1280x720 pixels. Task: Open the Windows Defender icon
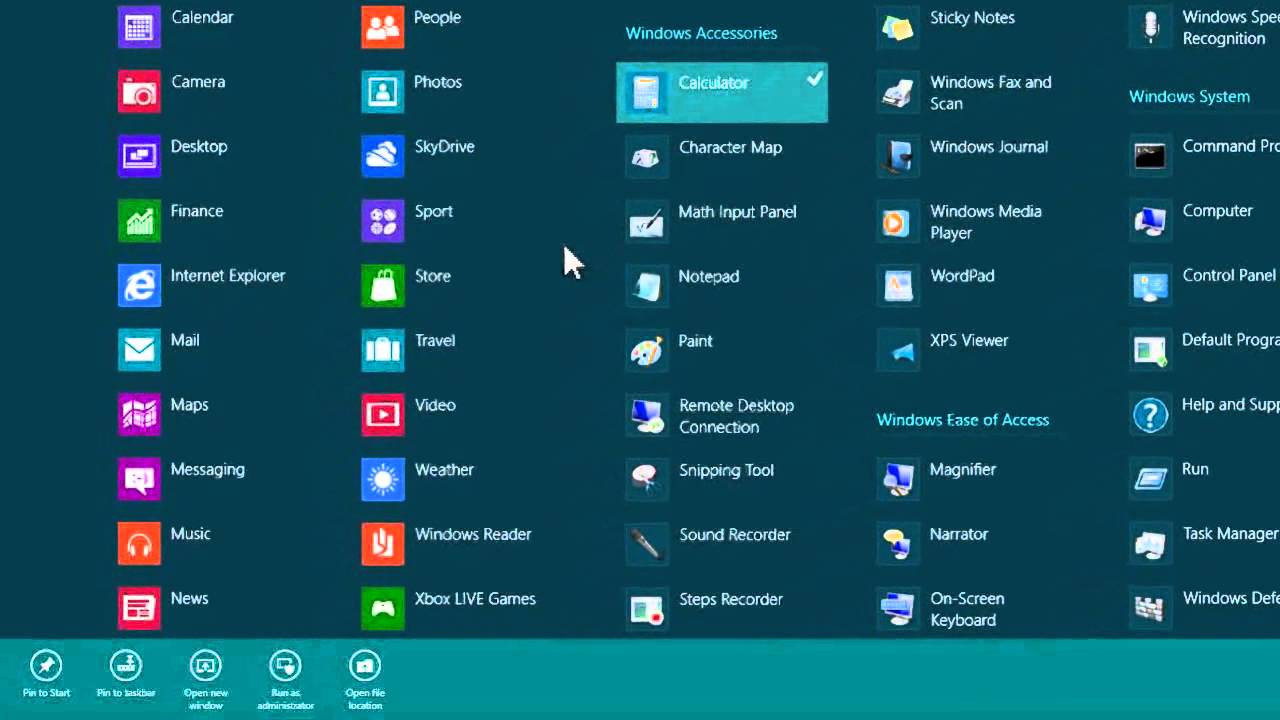coord(1150,608)
